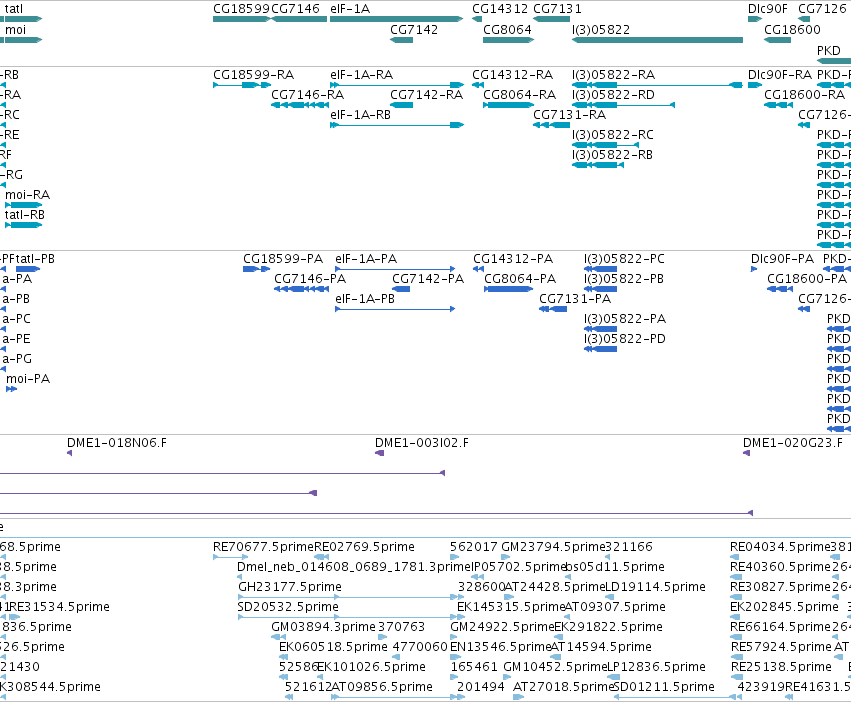Click EST GM03894.3prime
851x702 pixels.
tap(323, 627)
